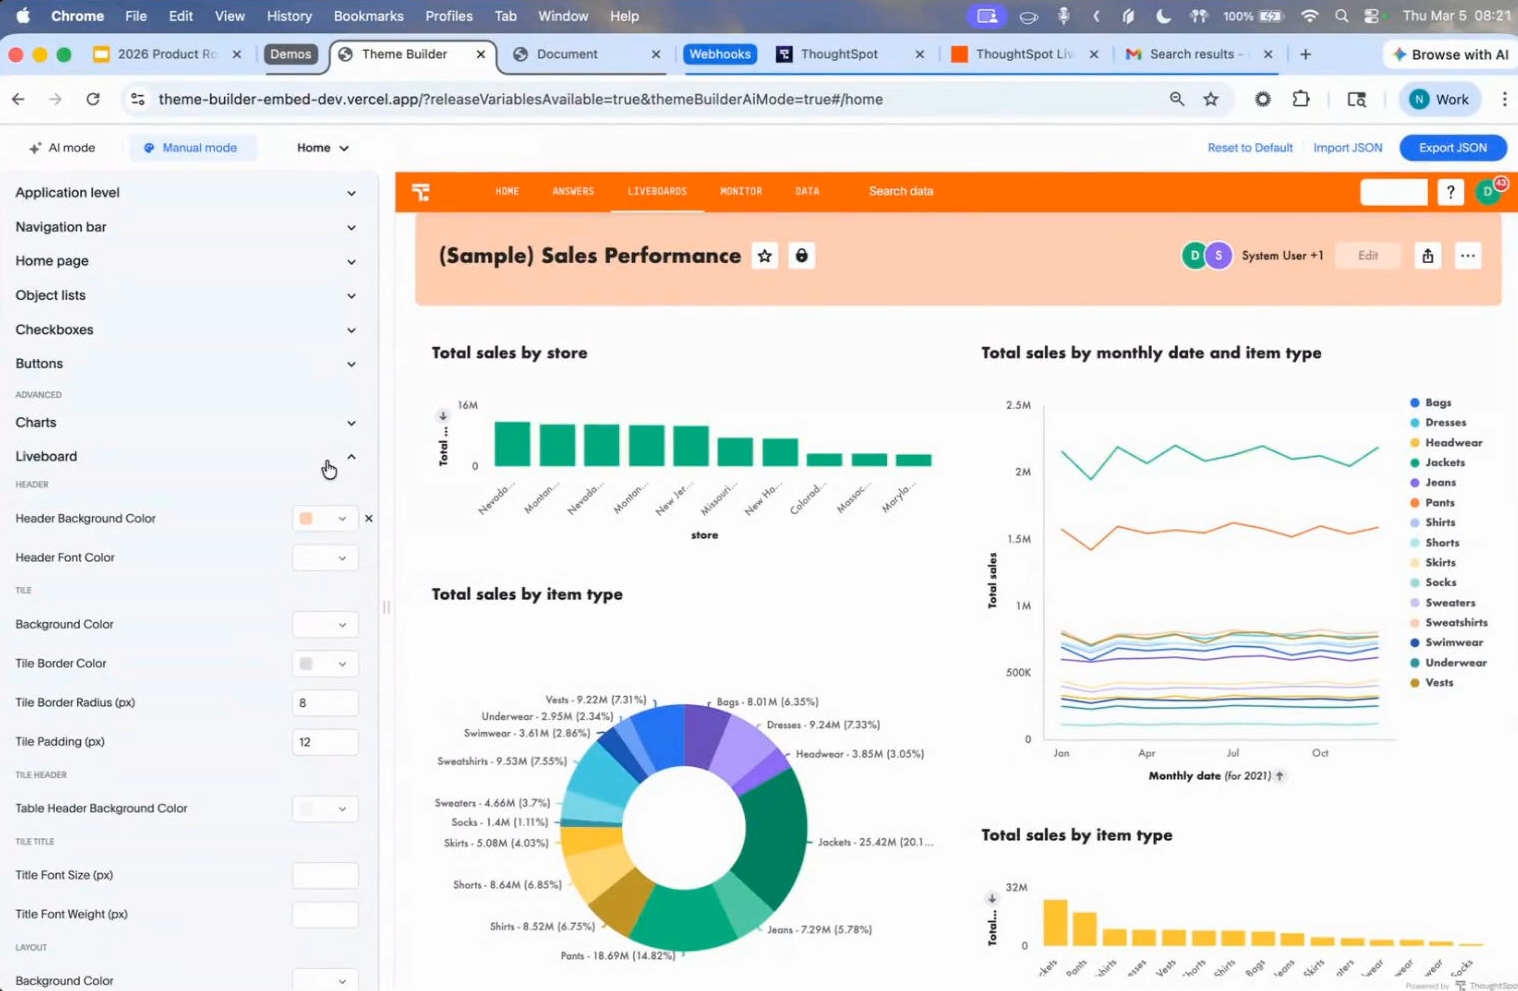Go to the Answers tab in the navbar
Viewport: 1518px width, 991px height.
(x=573, y=191)
